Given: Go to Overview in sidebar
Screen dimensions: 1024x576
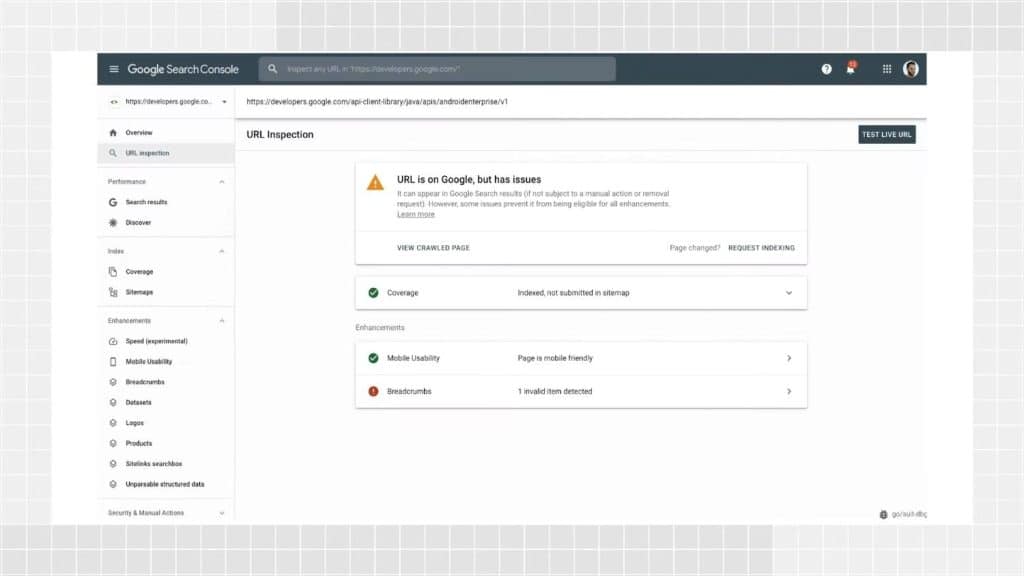Looking at the screenshot, I should pyautogui.click(x=138, y=133).
